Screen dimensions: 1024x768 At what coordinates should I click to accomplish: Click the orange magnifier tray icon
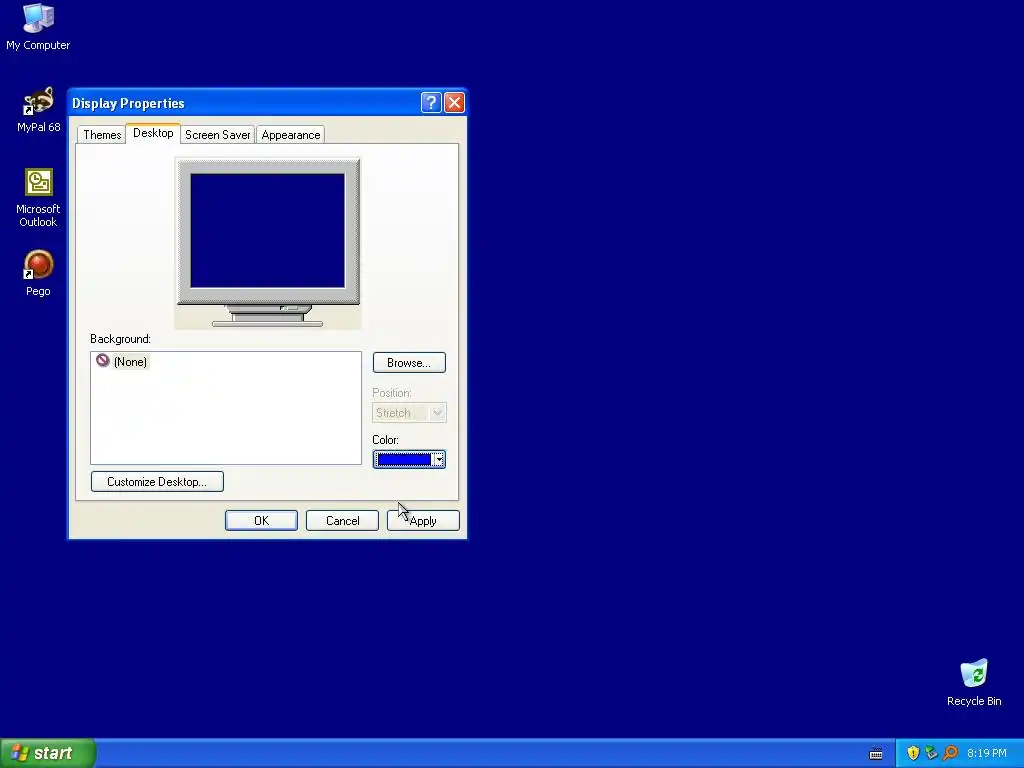950,753
